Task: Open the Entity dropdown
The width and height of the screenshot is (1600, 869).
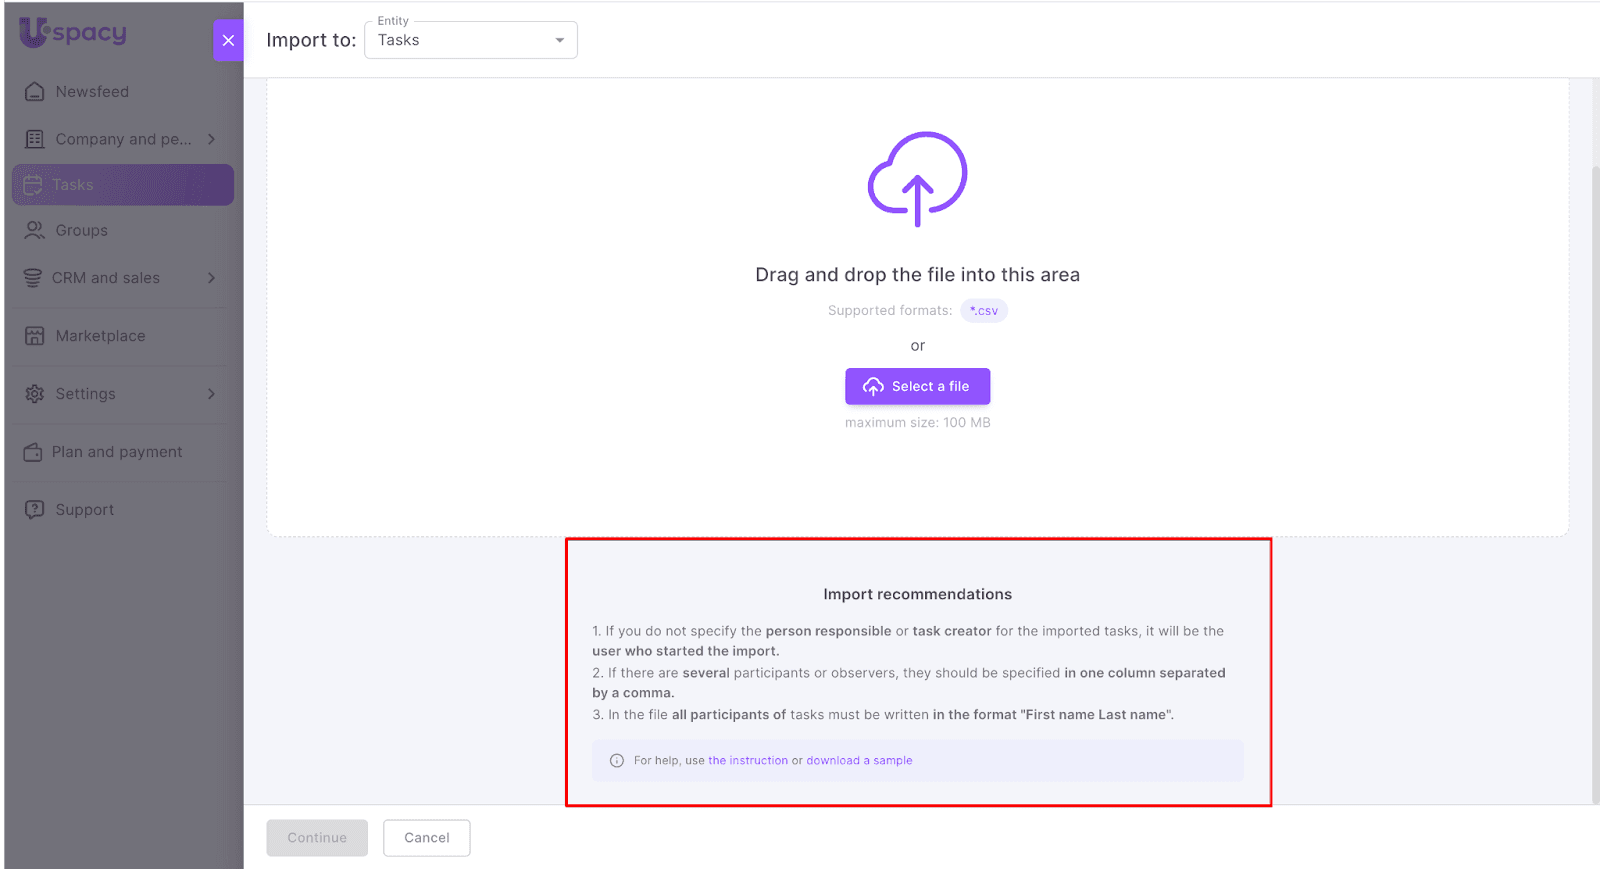Action: coord(471,41)
